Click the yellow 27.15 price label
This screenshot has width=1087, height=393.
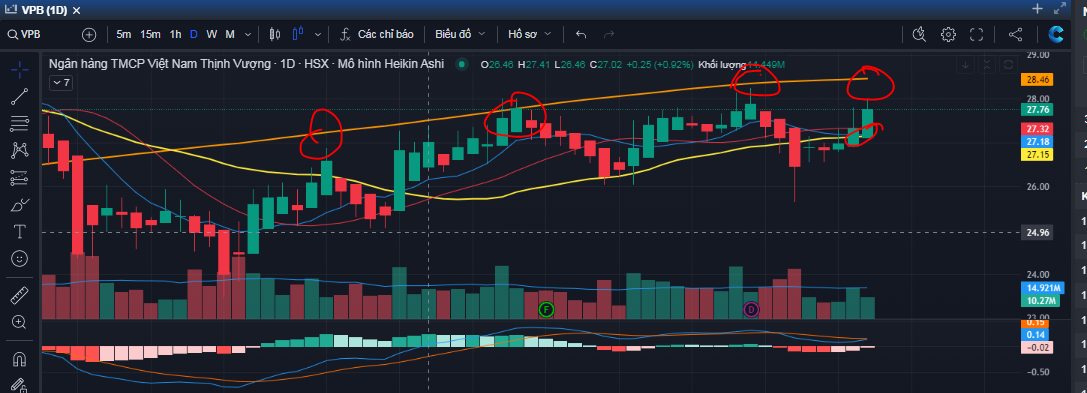pos(1038,155)
